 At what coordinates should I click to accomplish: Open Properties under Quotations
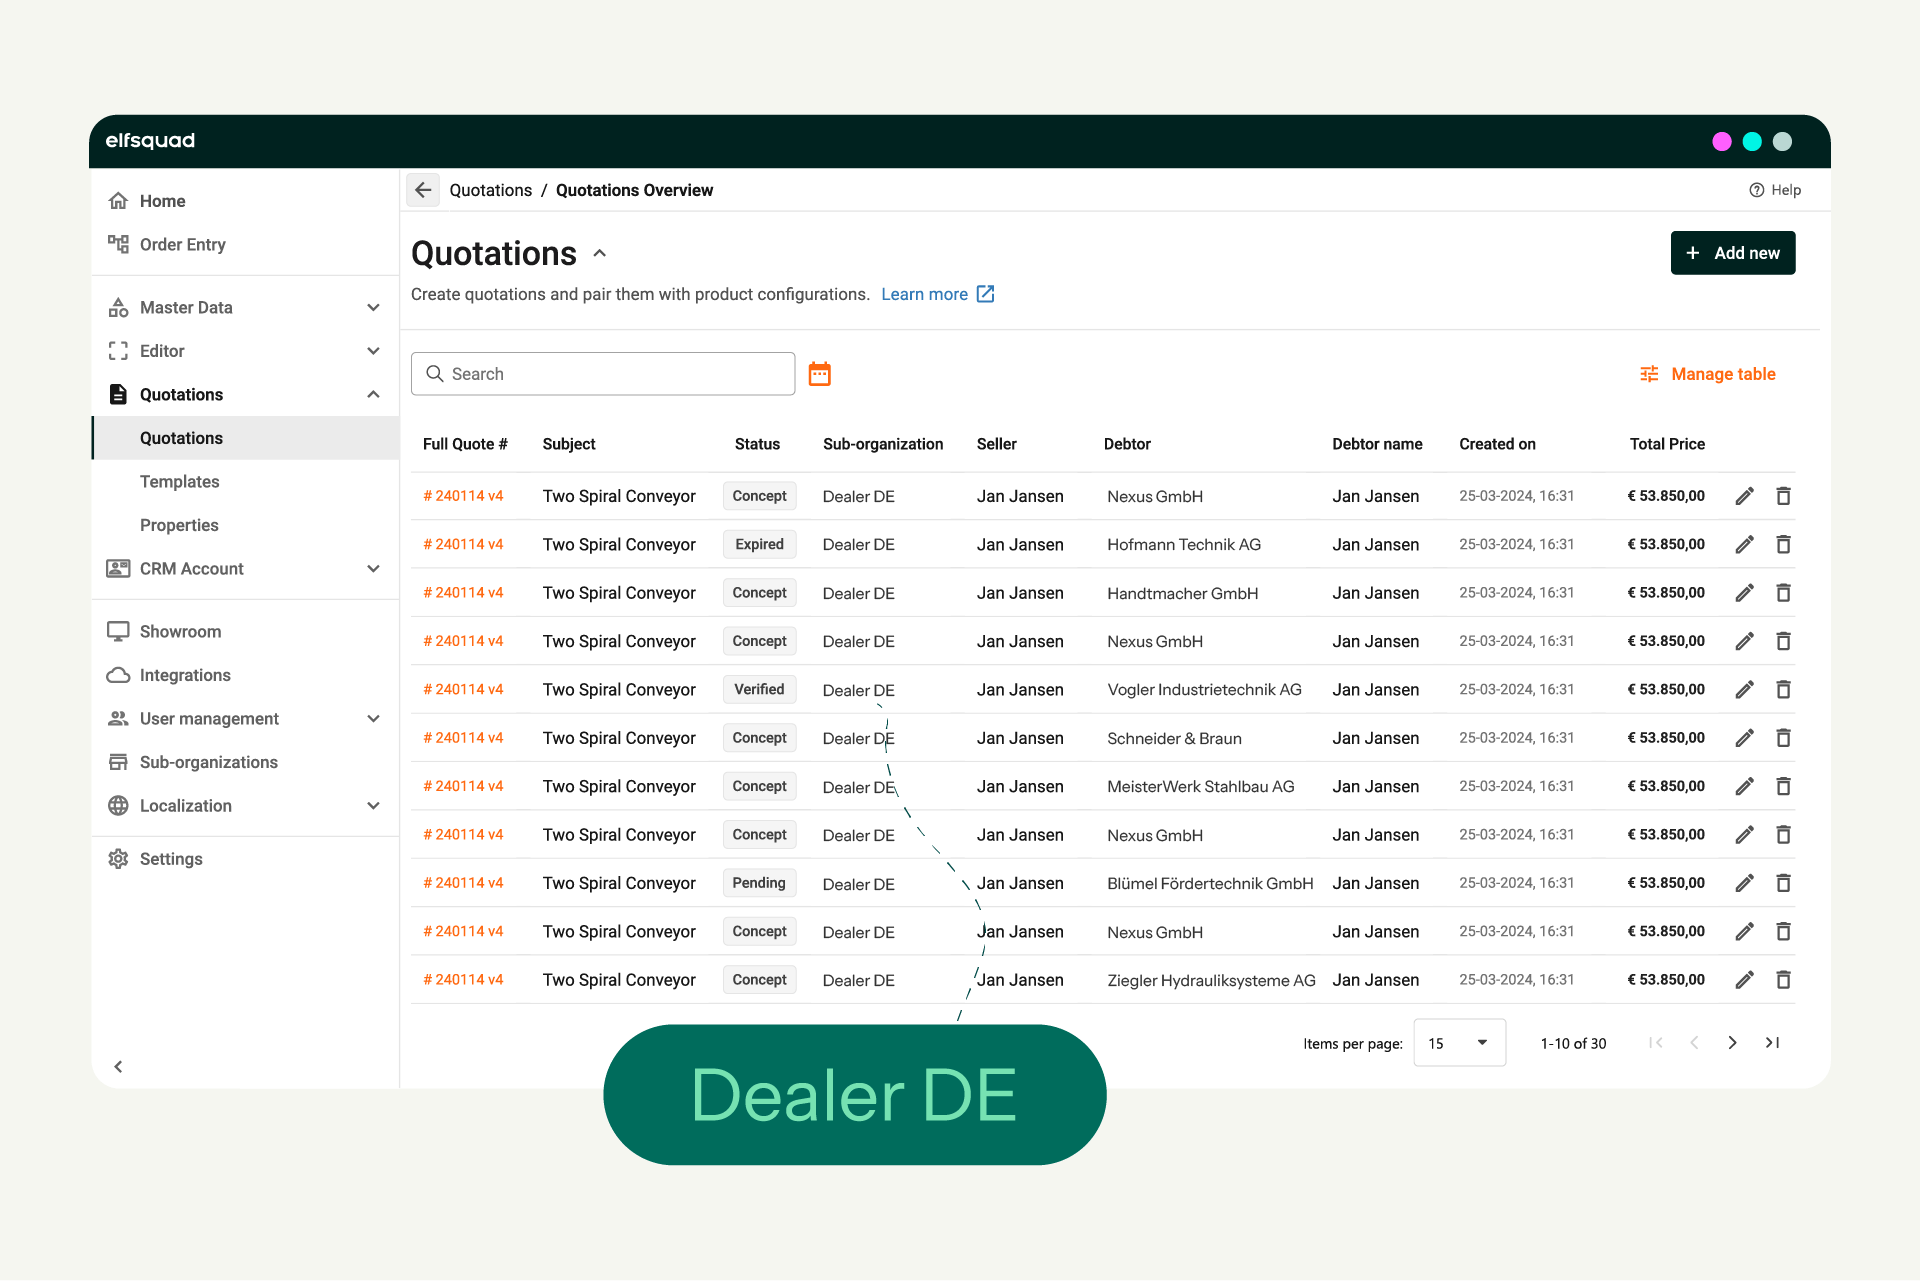[x=179, y=525]
